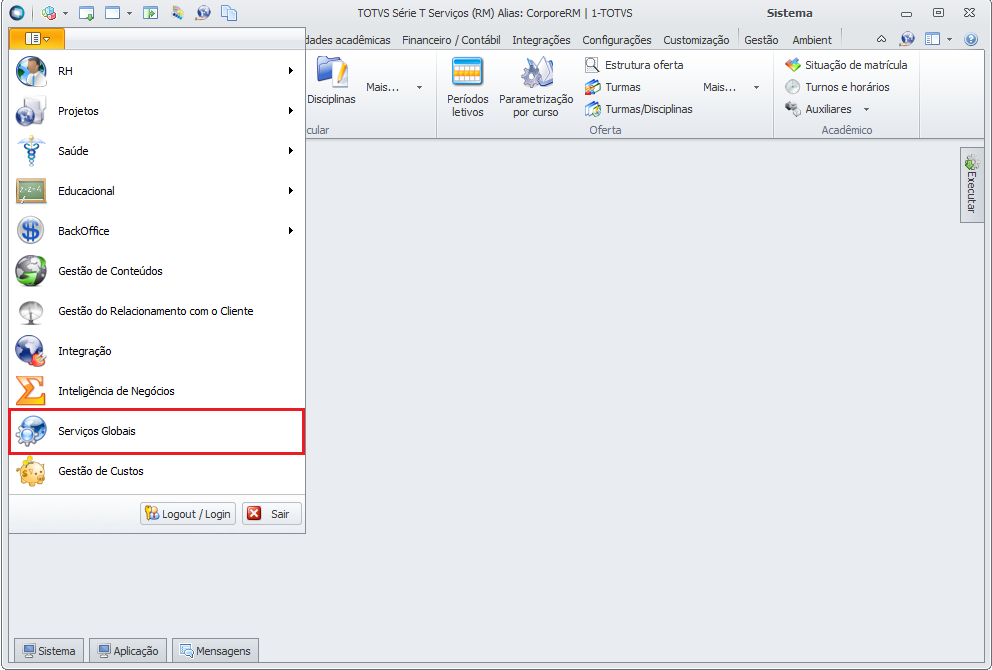Click the Educacional chalkboard icon

tap(31, 190)
